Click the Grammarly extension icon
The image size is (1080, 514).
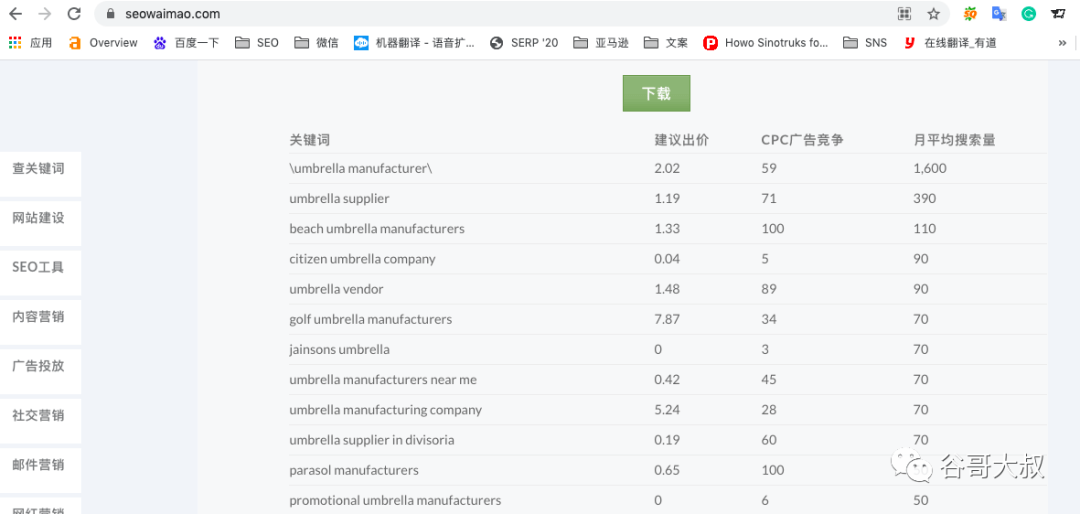coord(1028,14)
